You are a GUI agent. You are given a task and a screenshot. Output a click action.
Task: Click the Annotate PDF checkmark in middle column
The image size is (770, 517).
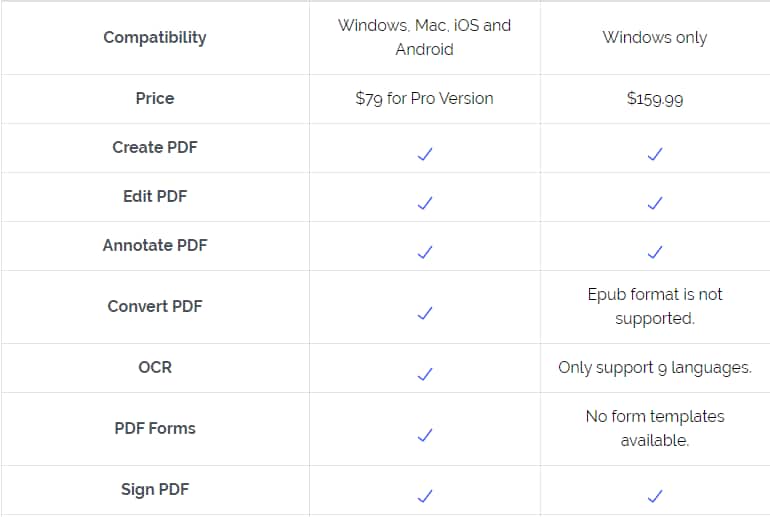(425, 252)
